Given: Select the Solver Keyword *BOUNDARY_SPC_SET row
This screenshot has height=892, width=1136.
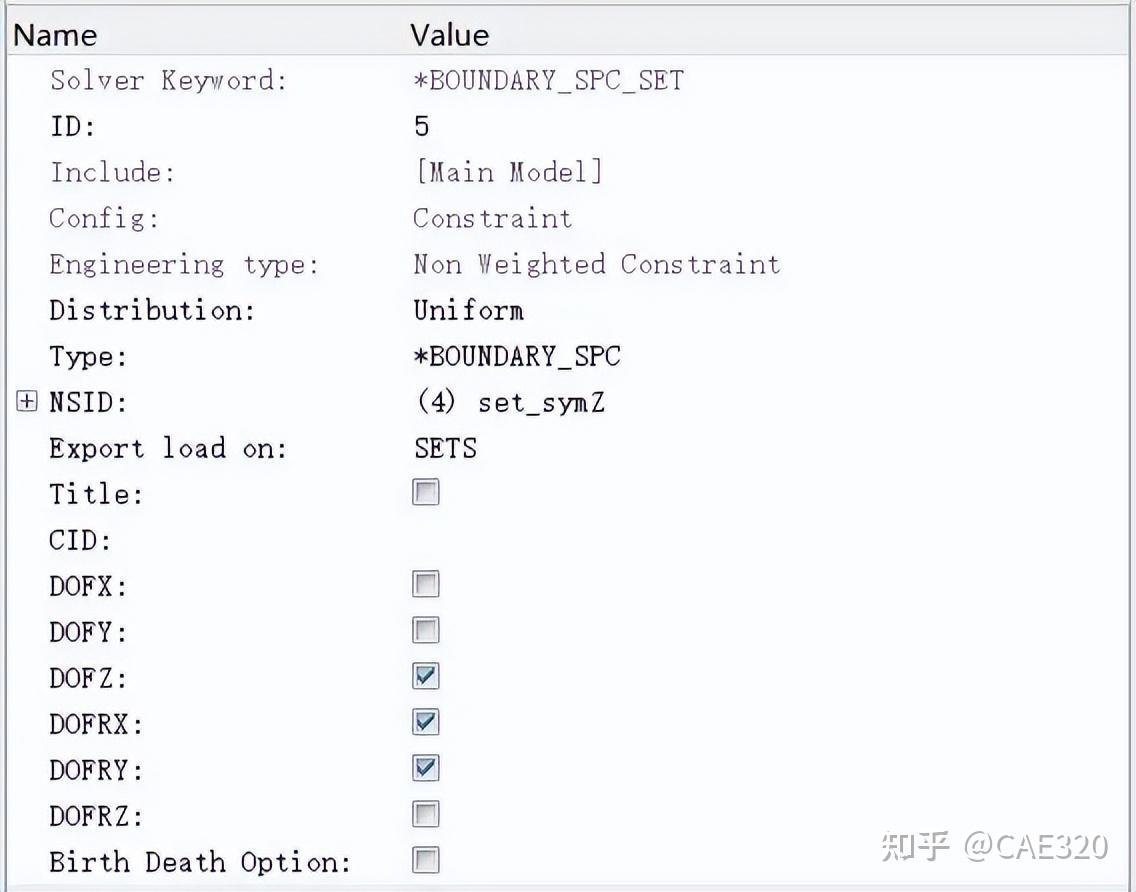Looking at the screenshot, I should [546, 80].
